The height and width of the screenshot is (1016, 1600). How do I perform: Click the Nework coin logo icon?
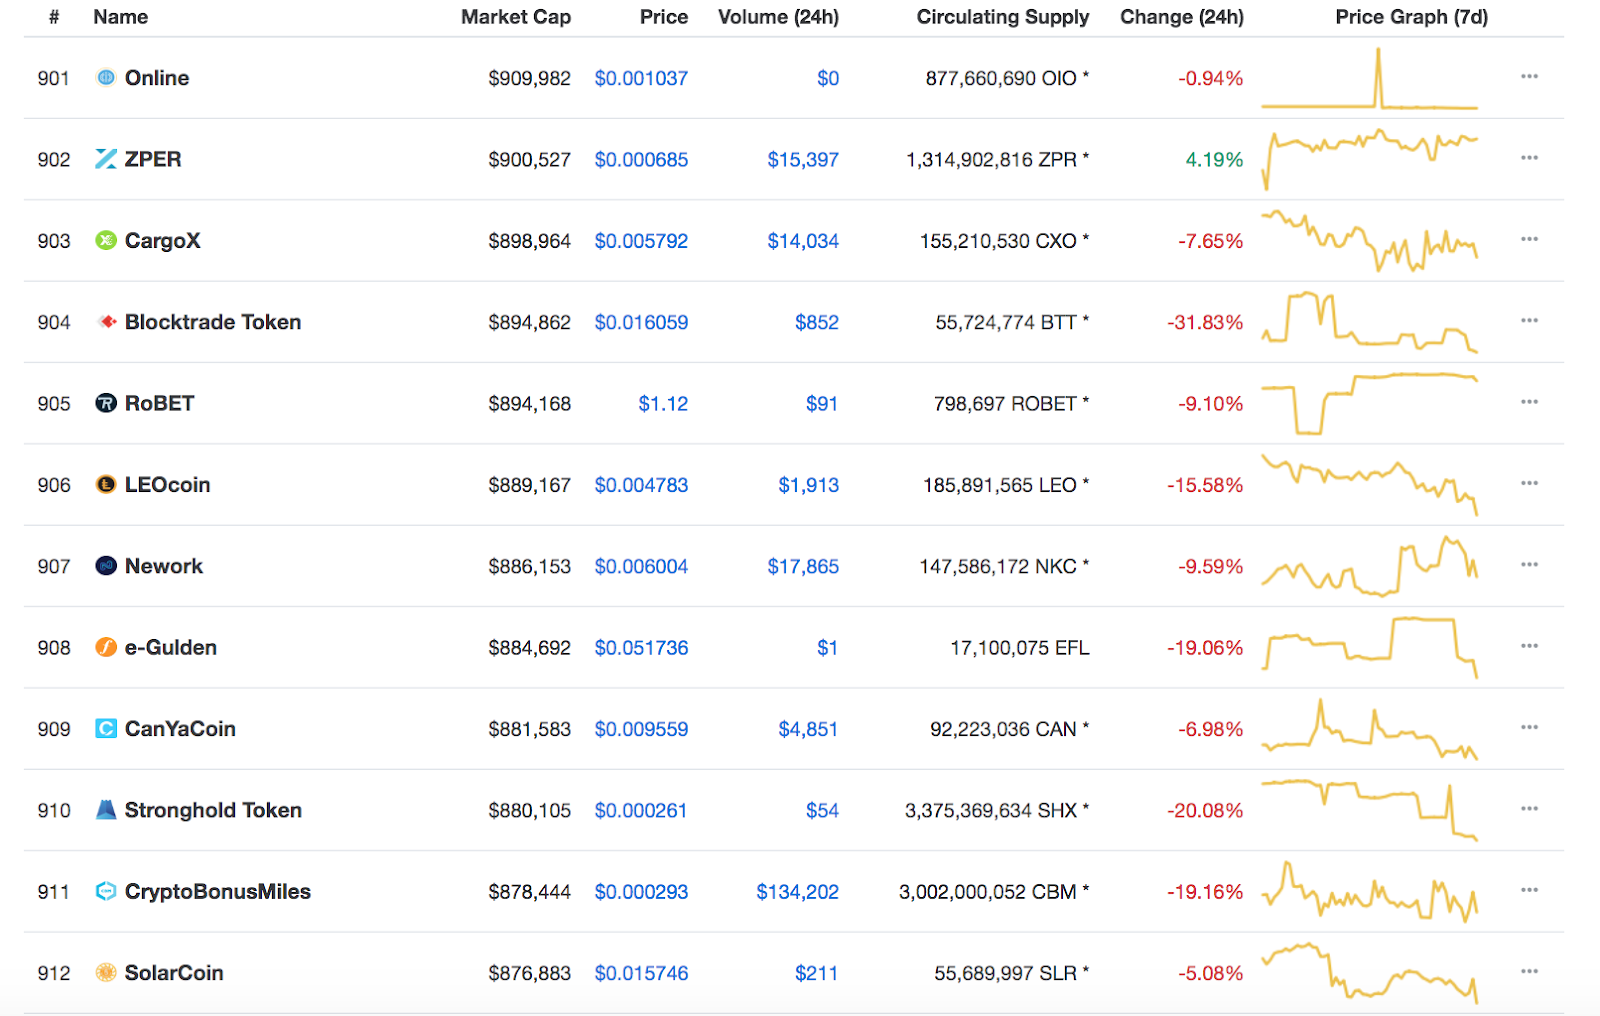coord(106,566)
